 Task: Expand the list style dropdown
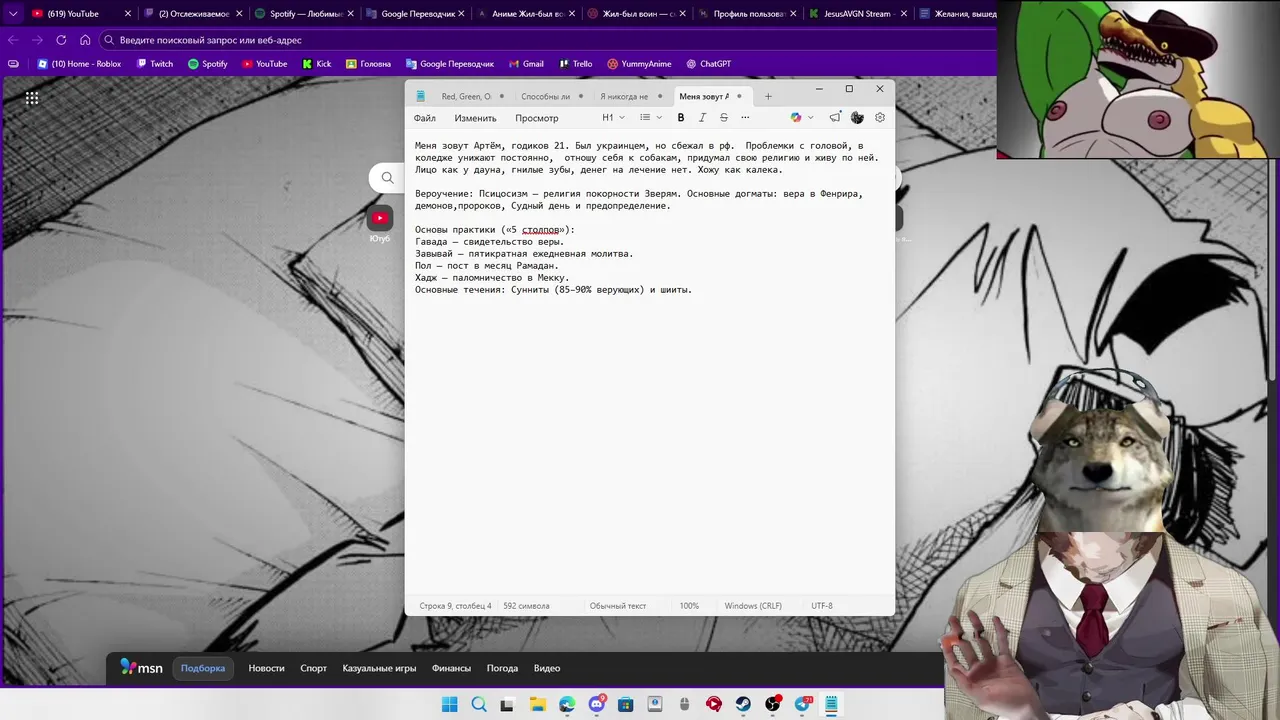pyautogui.click(x=651, y=118)
